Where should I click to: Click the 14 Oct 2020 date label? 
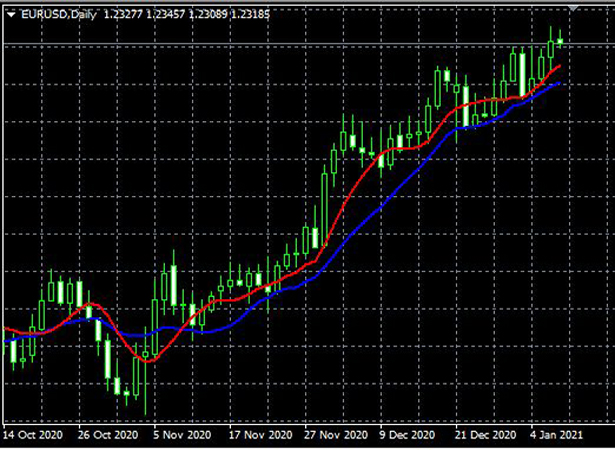(33, 435)
